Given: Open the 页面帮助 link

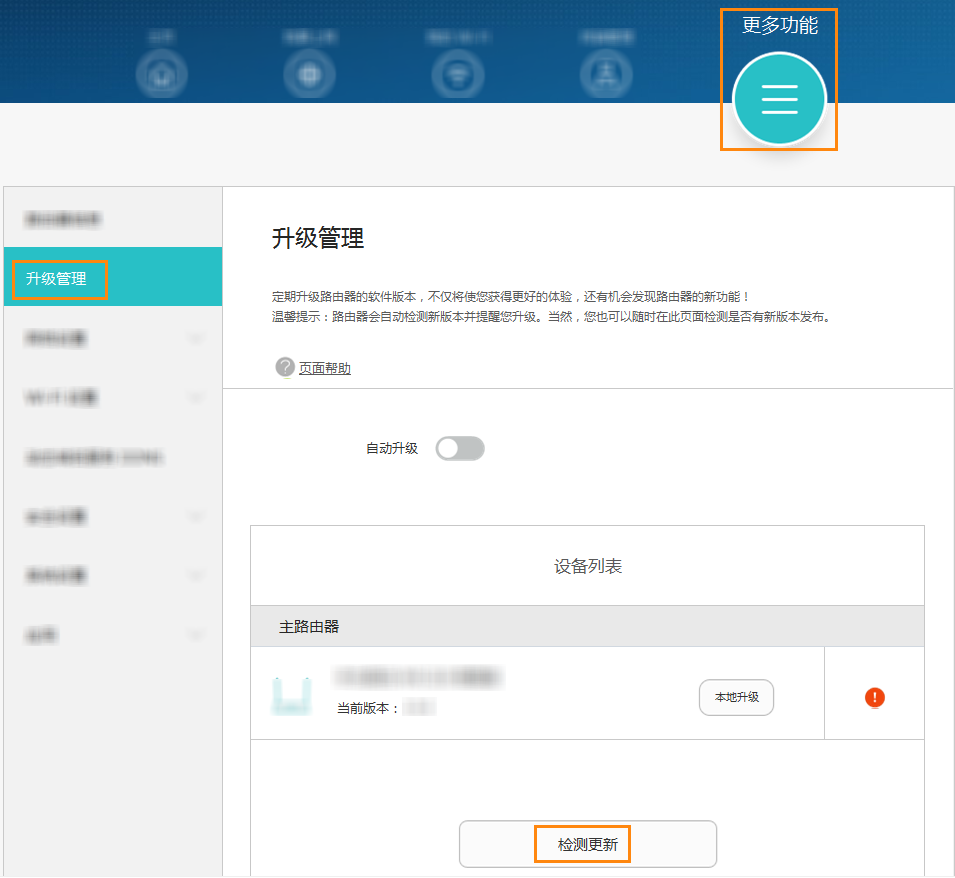Looking at the screenshot, I should (x=325, y=368).
